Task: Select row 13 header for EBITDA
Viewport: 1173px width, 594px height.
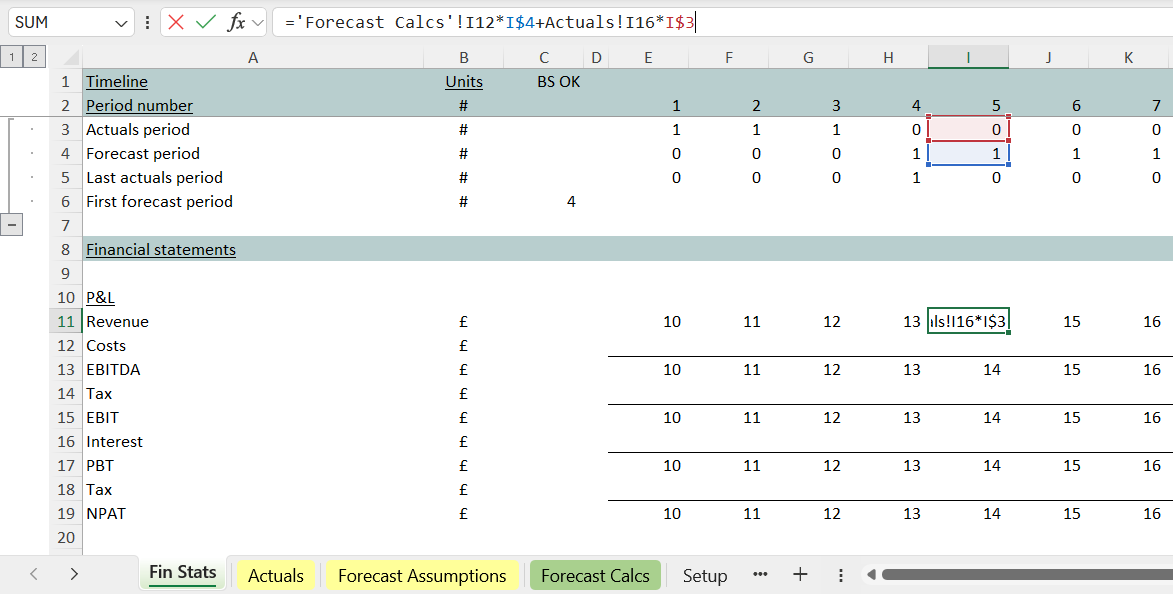Action: tap(66, 370)
